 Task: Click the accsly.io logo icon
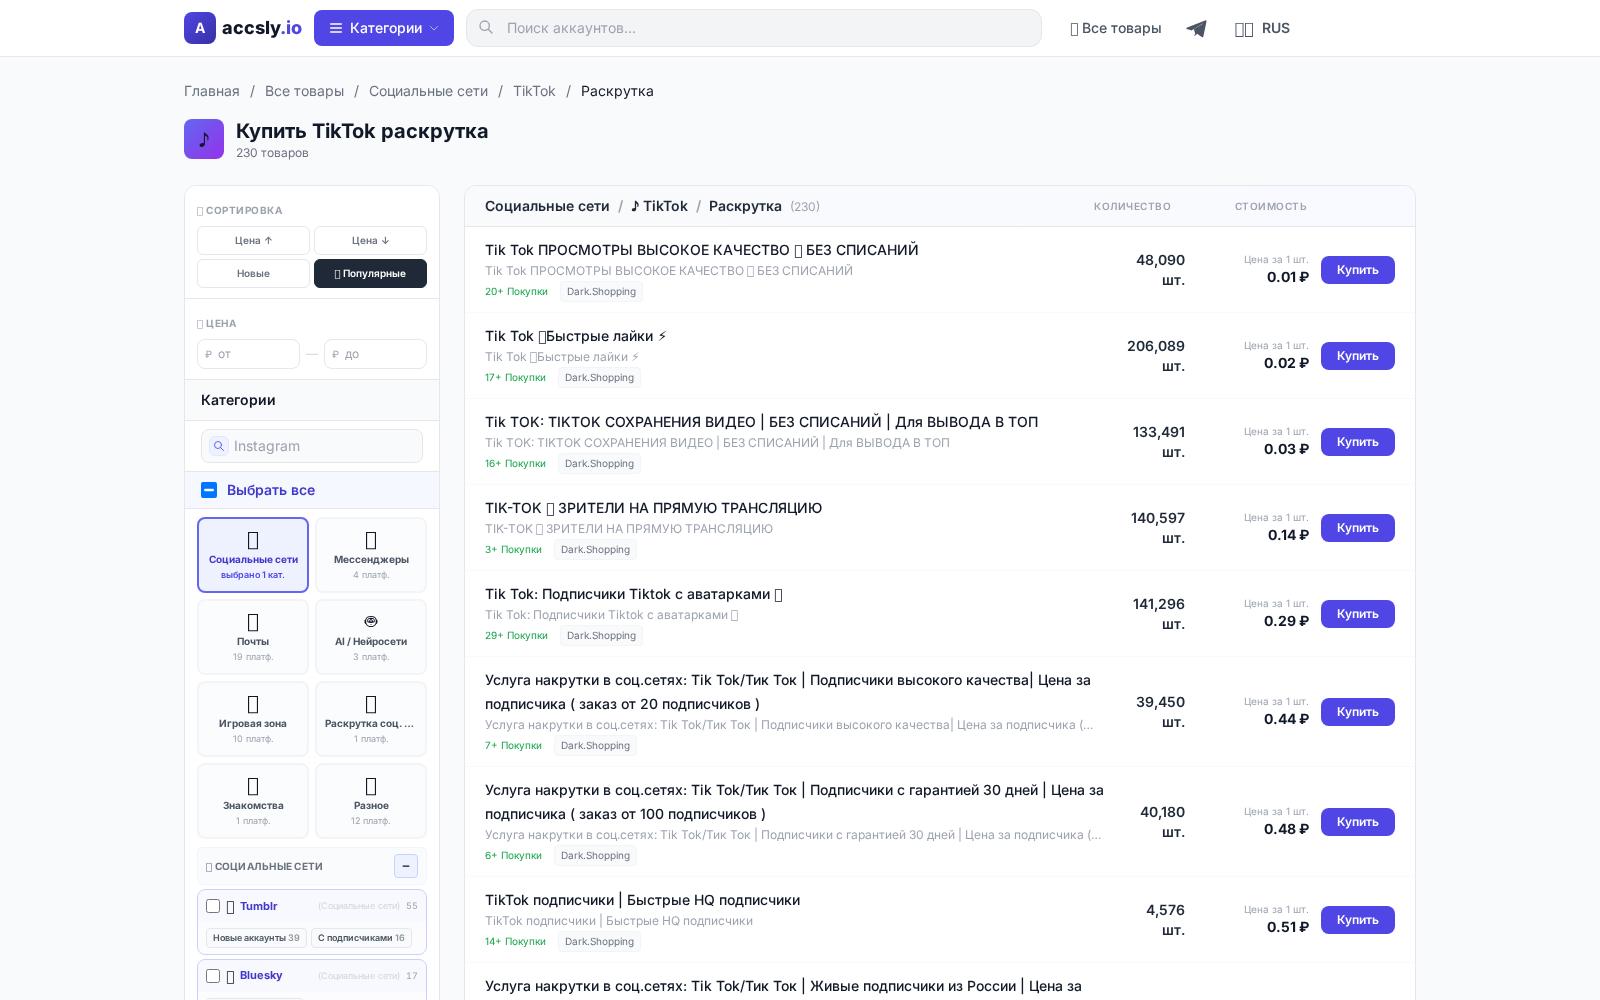pyautogui.click(x=200, y=28)
